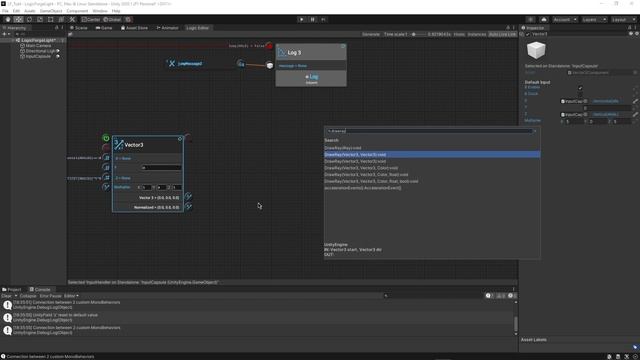Select the Logic Editor tab
The image size is (640, 360).
tap(198, 28)
